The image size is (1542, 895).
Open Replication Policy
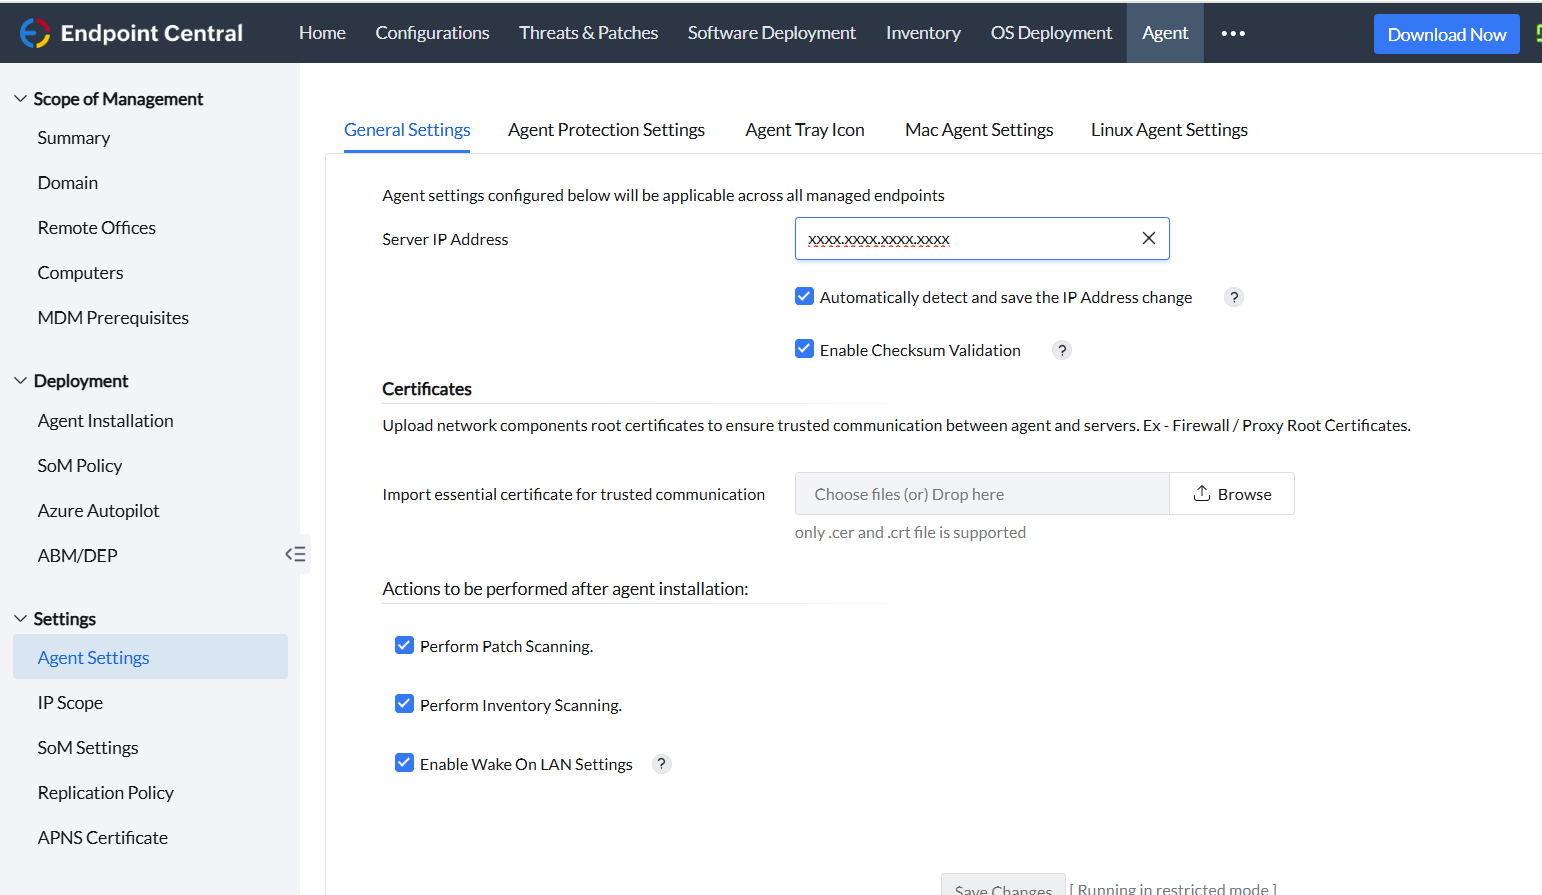click(x=106, y=793)
